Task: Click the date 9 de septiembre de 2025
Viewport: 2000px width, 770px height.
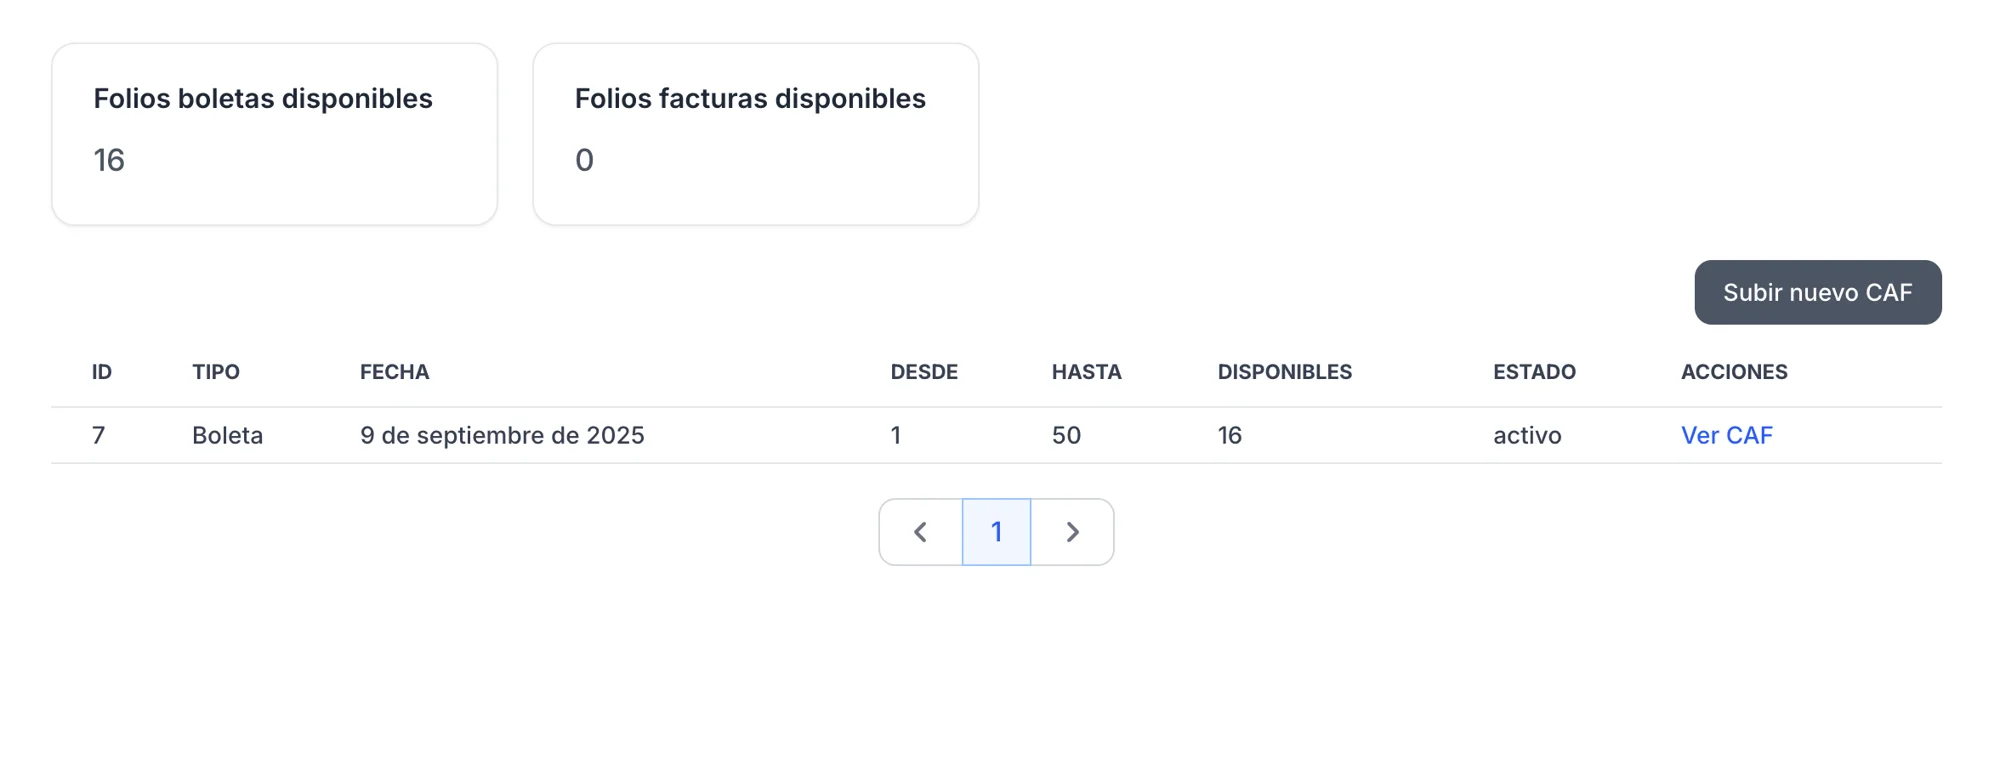Action: (x=502, y=435)
